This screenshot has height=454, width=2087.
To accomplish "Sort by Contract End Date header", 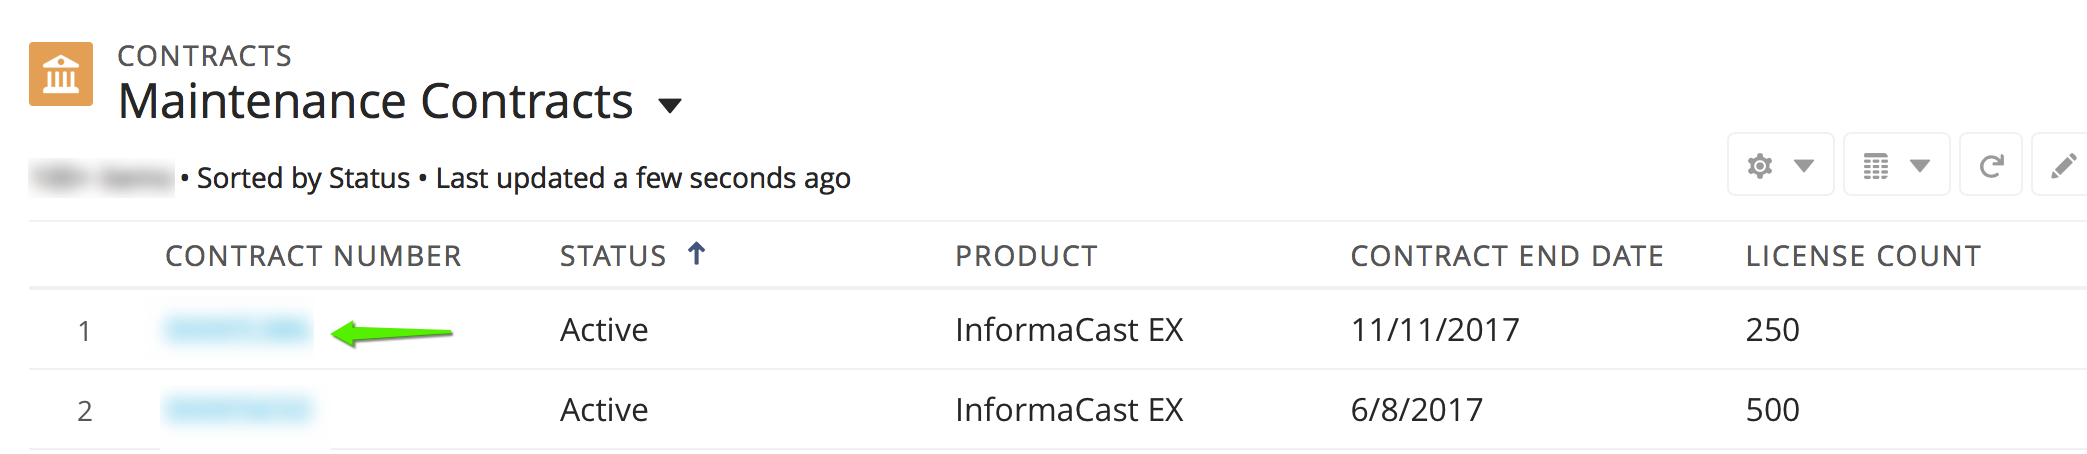I will coord(1506,257).
